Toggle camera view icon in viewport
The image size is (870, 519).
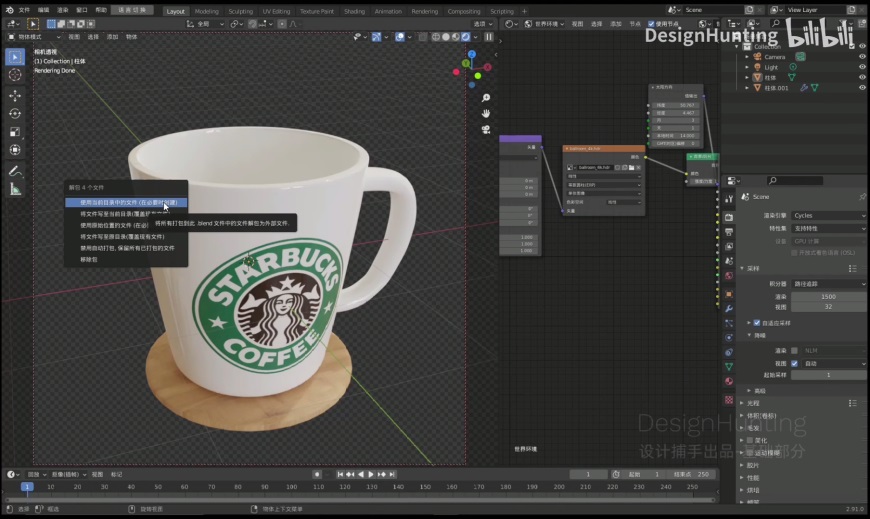pyautogui.click(x=486, y=129)
